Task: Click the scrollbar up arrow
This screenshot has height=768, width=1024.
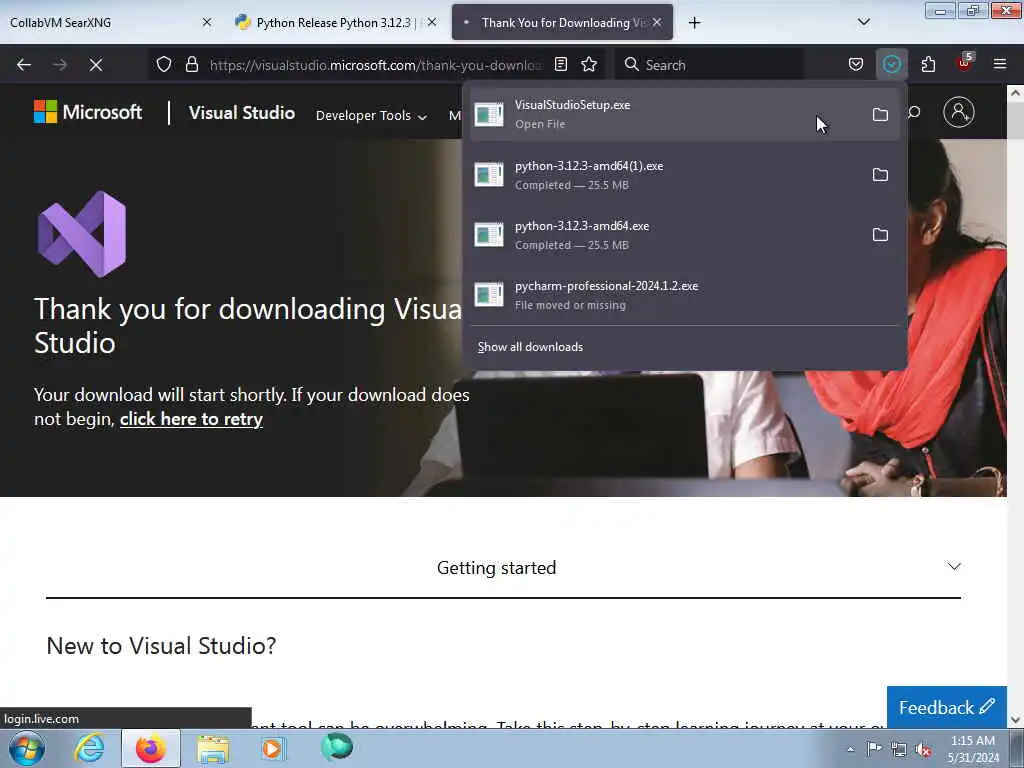Action: click(1015, 93)
